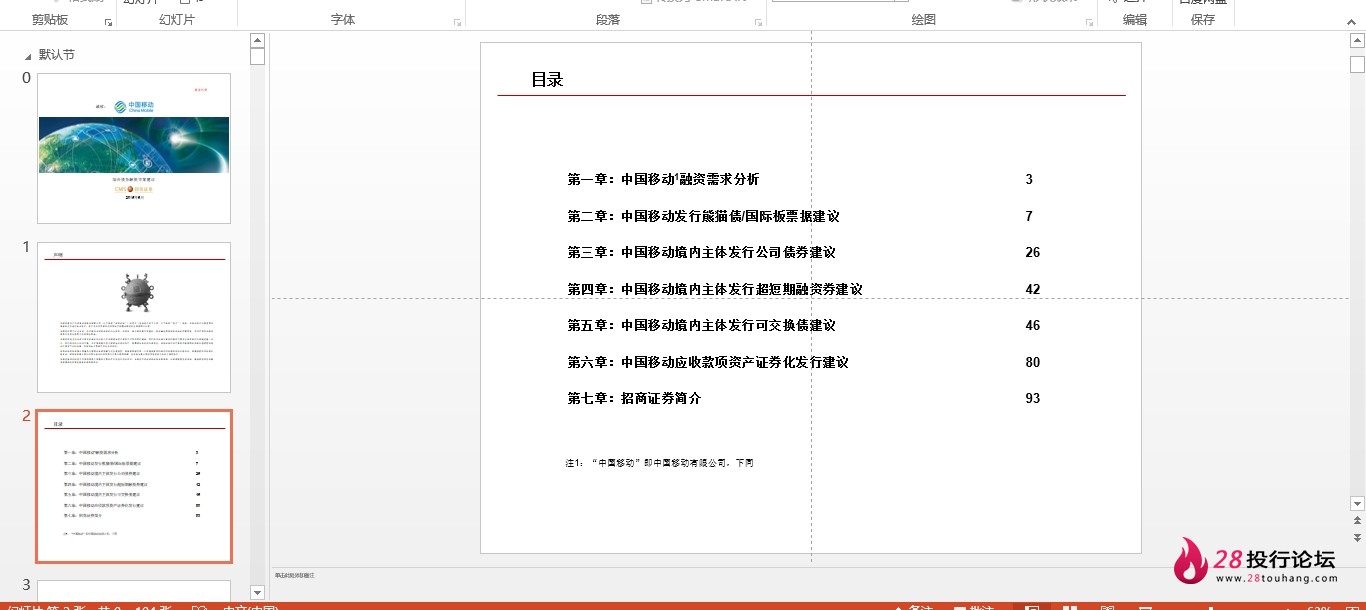The image size is (1366, 610).
Task: Select the 默认节 section header
Action: (57, 55)
